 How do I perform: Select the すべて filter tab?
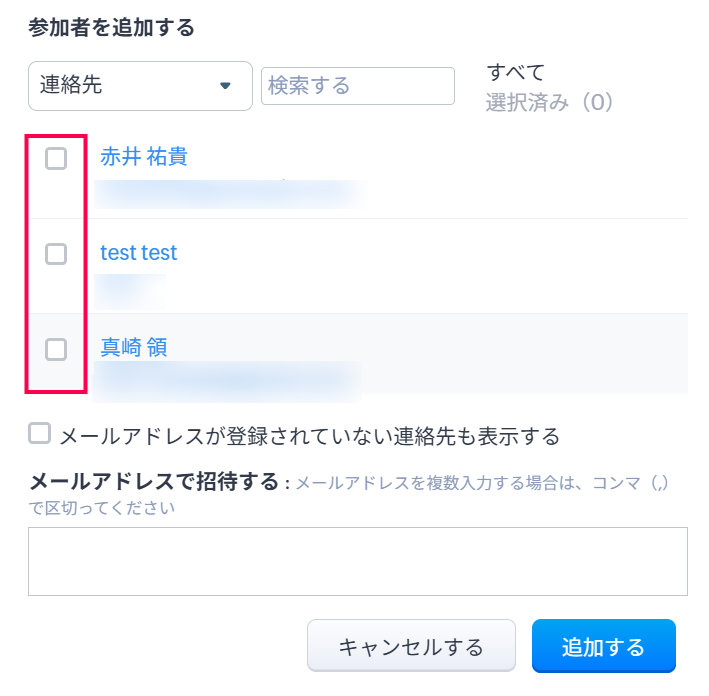tap(515, 71)
